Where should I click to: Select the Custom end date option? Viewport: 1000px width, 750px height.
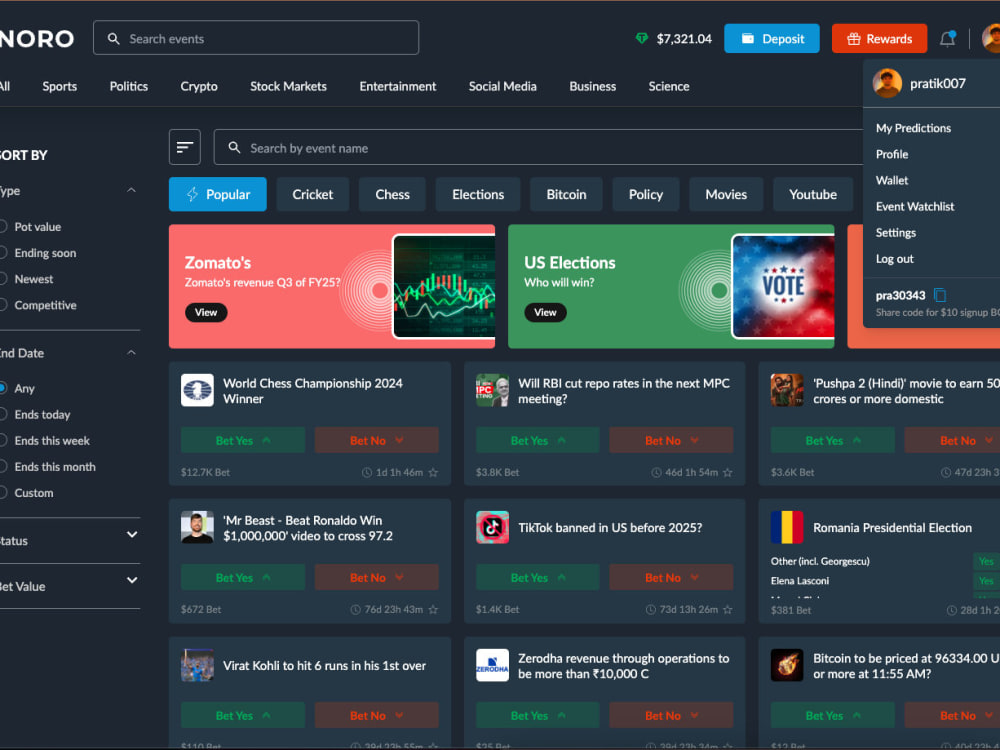click(27, 492)
